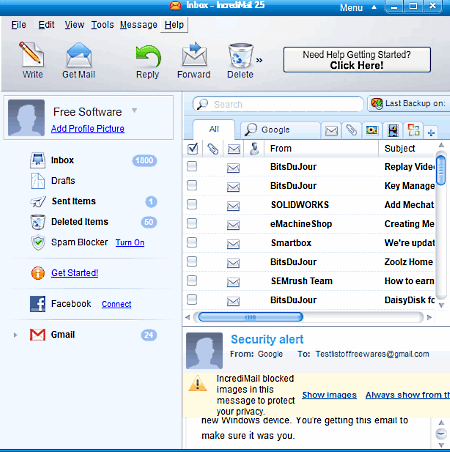Click Facebook Connect link
The image size is (450, 452).
point(116,304)
